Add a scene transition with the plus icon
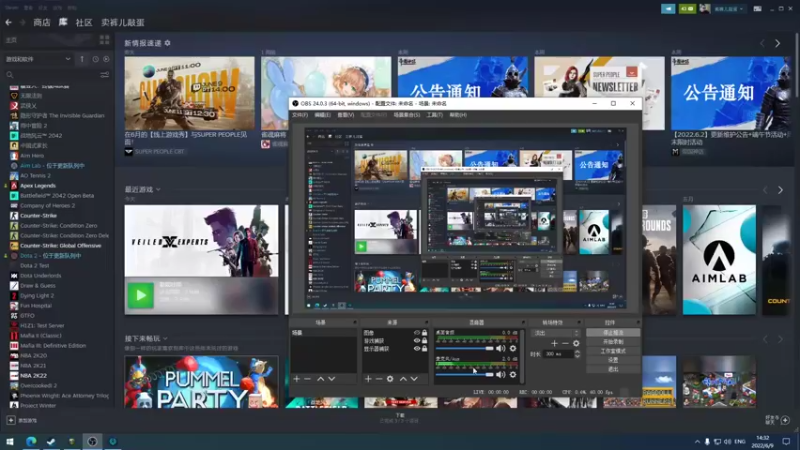 pos(554,343)
